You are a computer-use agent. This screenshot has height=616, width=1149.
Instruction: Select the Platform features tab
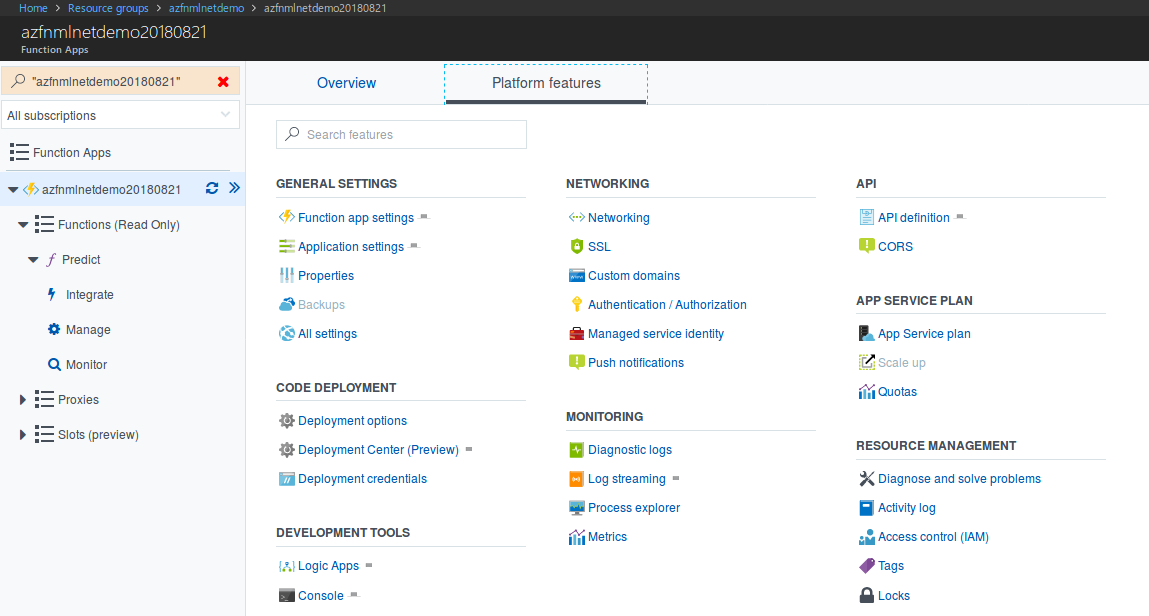click(x=546, y=83)
